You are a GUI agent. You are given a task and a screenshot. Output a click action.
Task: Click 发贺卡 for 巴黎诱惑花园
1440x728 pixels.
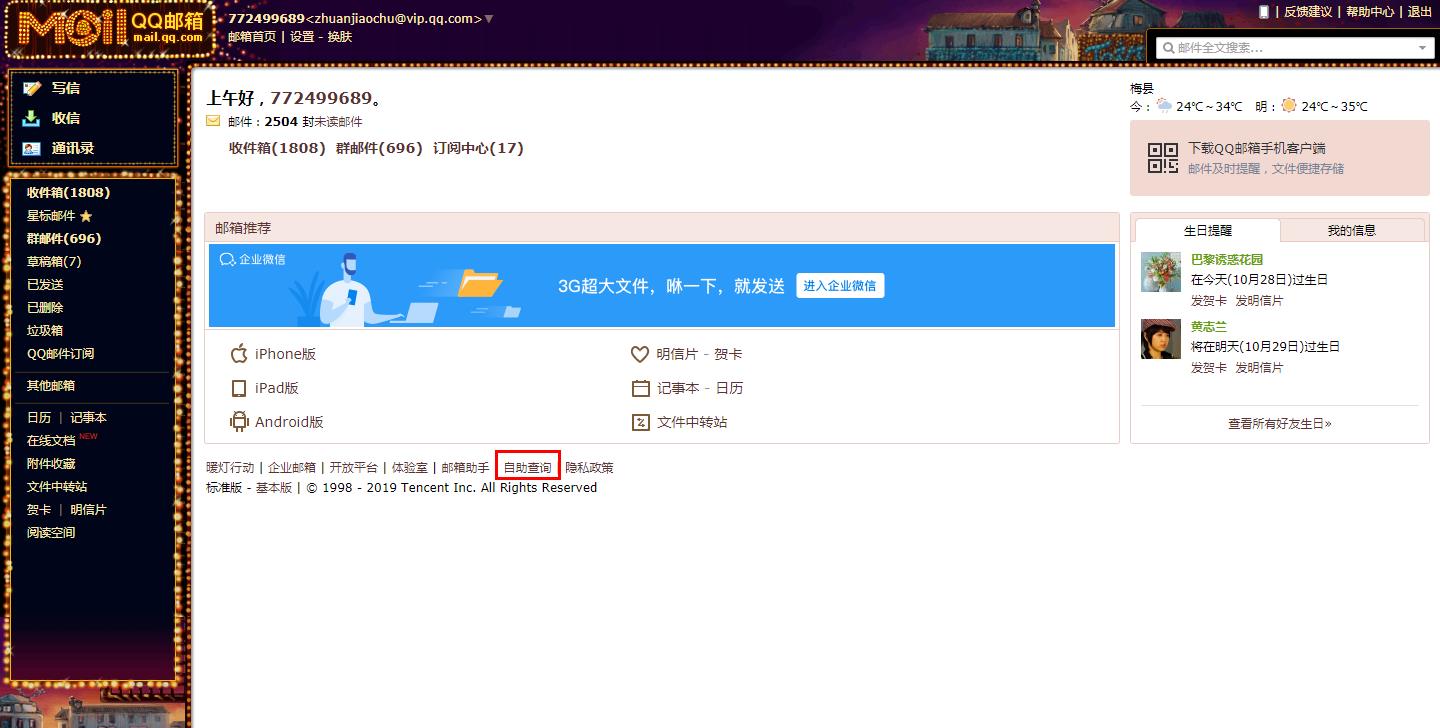(1208, 300)
